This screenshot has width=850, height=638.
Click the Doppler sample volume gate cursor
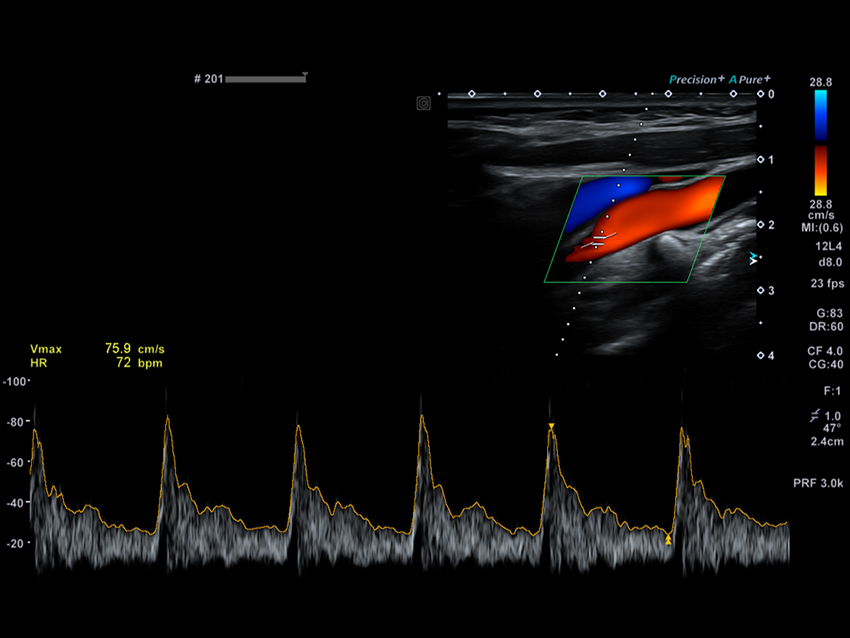coord(599,239)
